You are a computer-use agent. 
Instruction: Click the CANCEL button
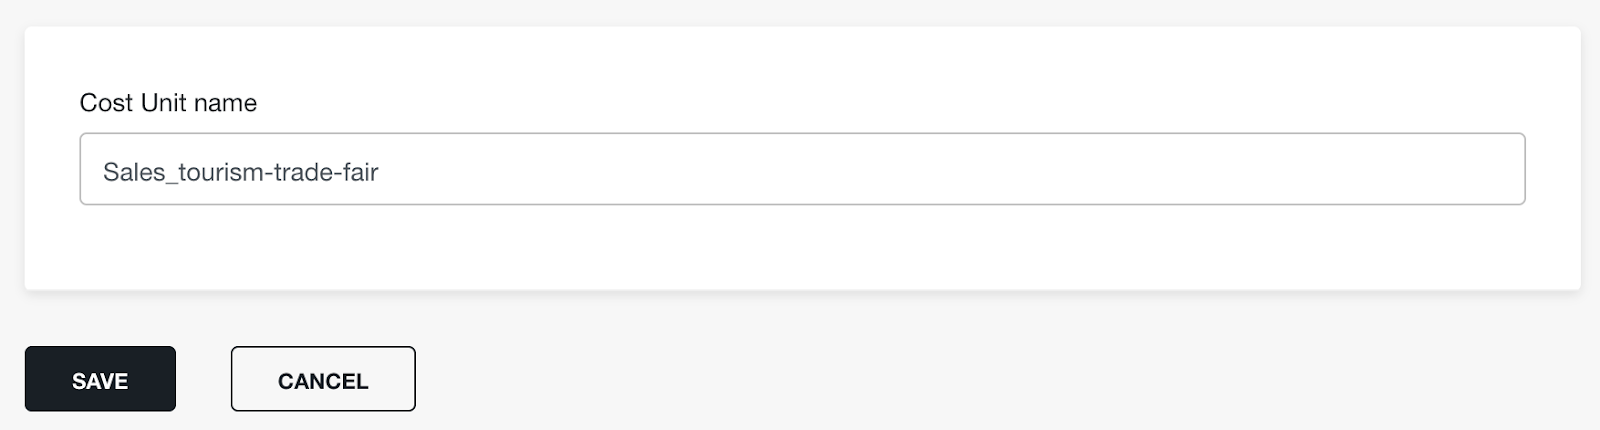(323, 379)
